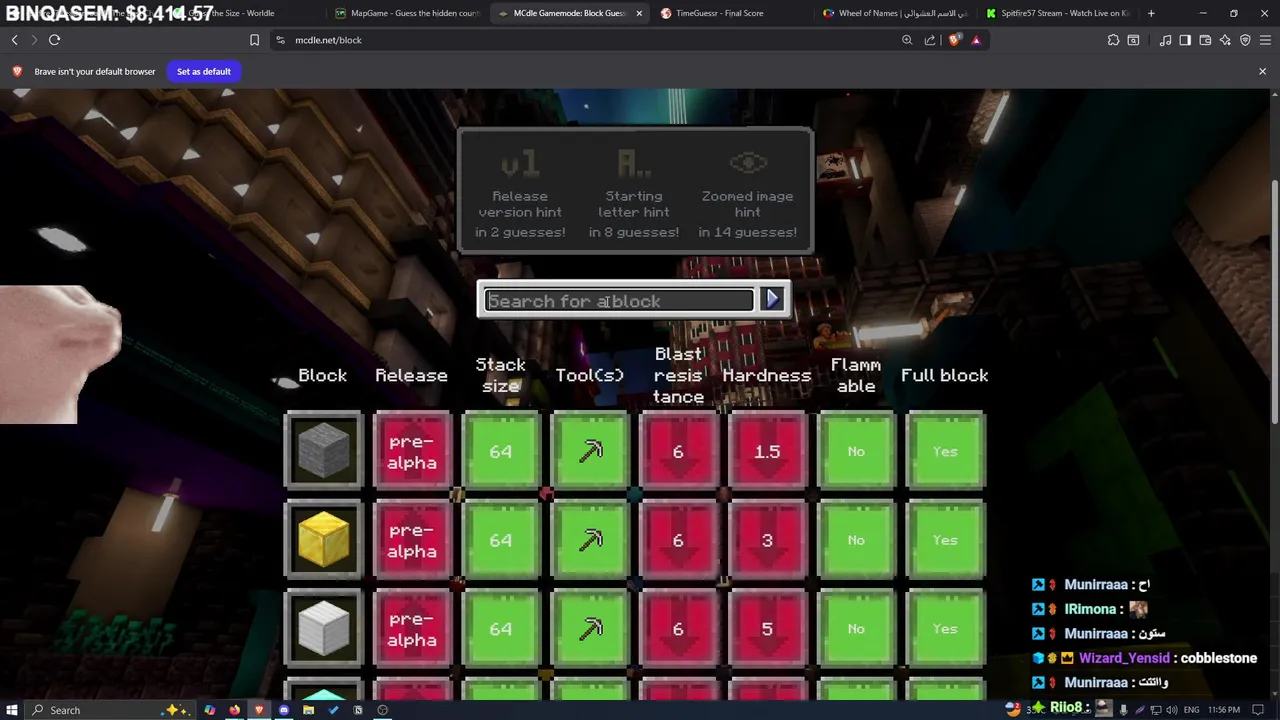Click the pickaxe tool cell in the gold block row
This screenshot has height=720, width=1280.
point(590,540)
